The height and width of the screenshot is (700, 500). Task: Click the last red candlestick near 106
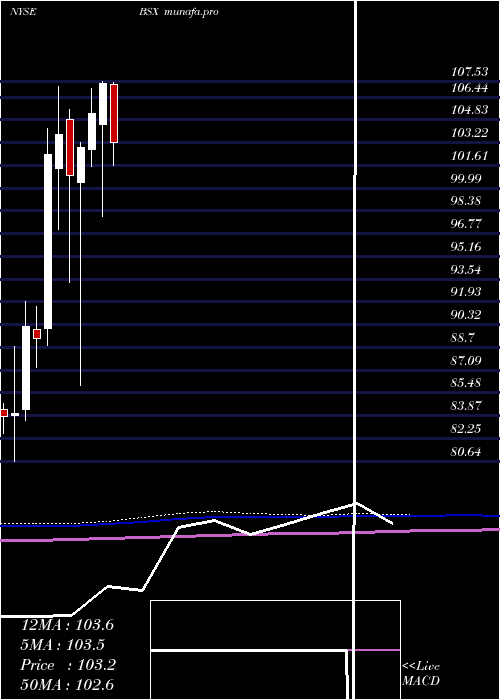click(114, 113)
